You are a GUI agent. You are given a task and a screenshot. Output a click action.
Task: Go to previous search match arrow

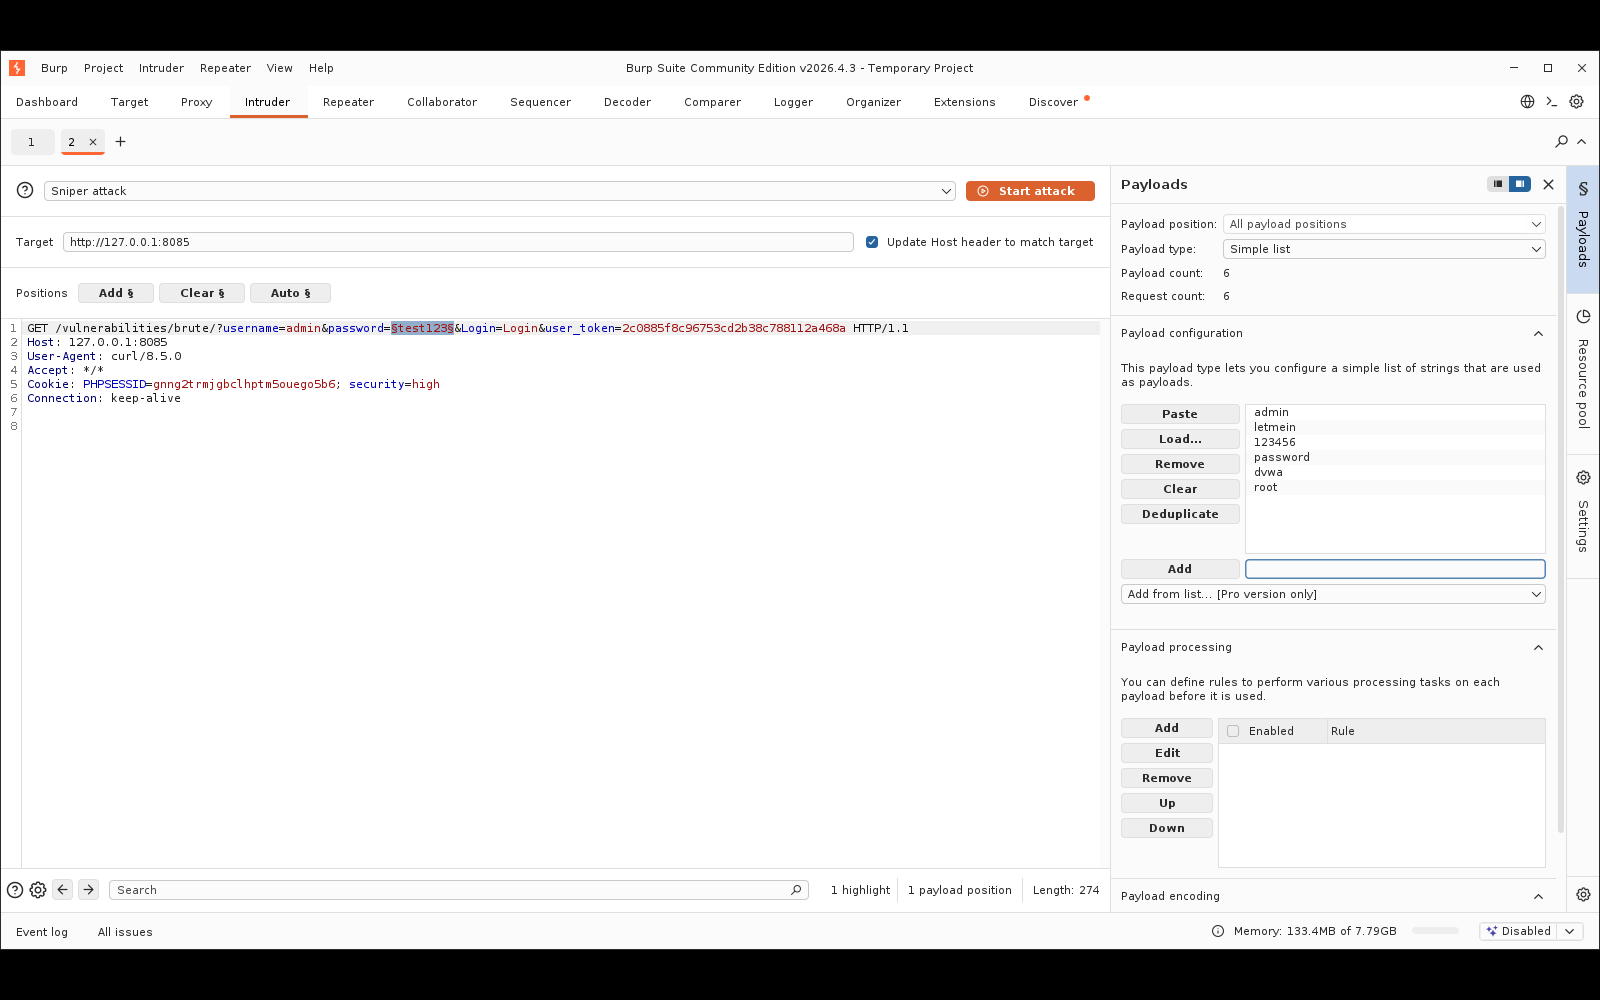(x=63, y=890)
